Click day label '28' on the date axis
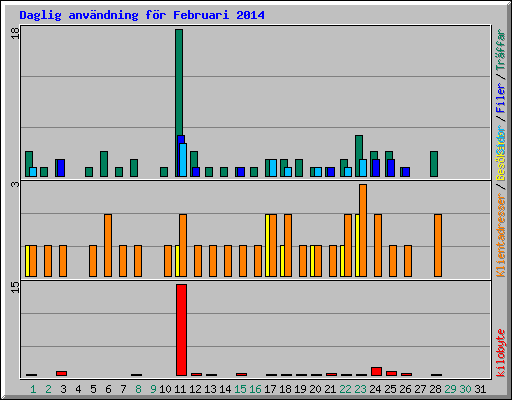The height and width of the screenshot is (400, 512). tap(435, 389)
